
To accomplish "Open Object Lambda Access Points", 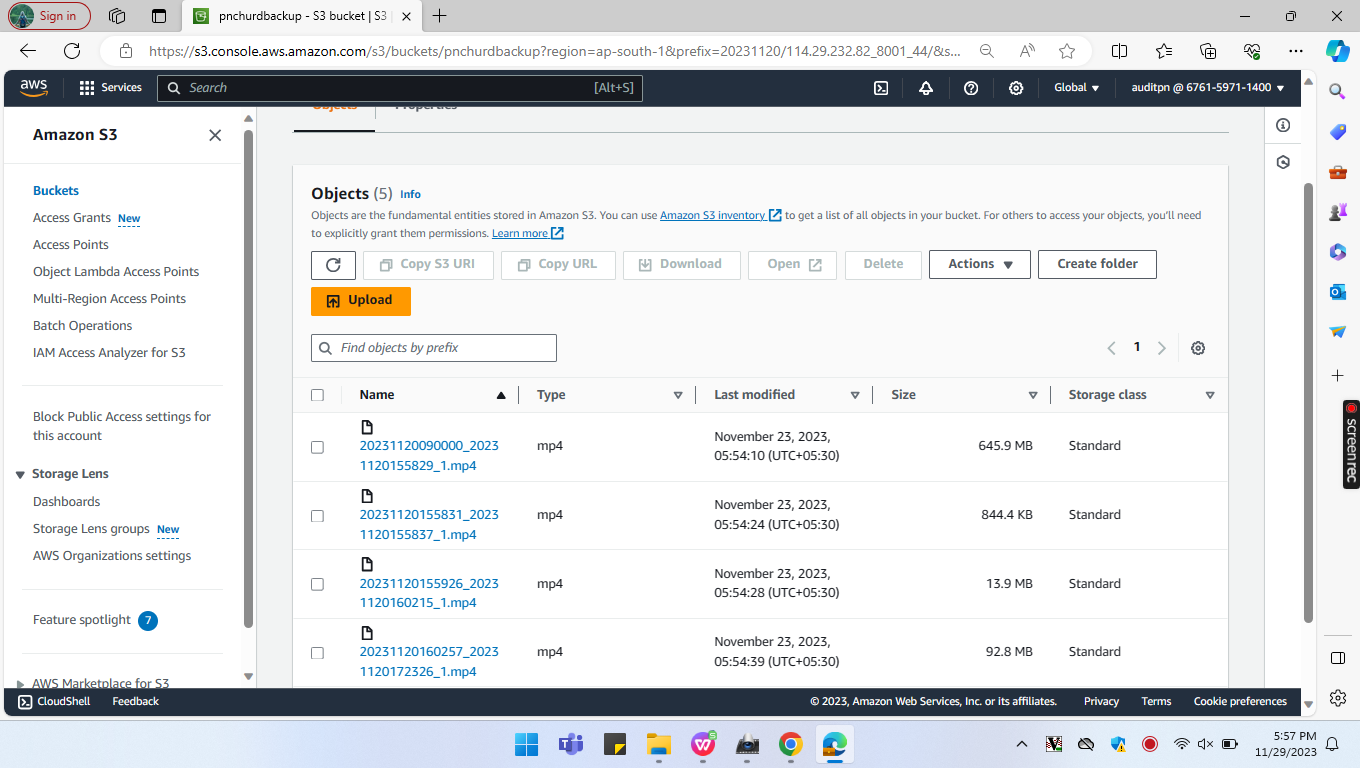I will [116, 272].
